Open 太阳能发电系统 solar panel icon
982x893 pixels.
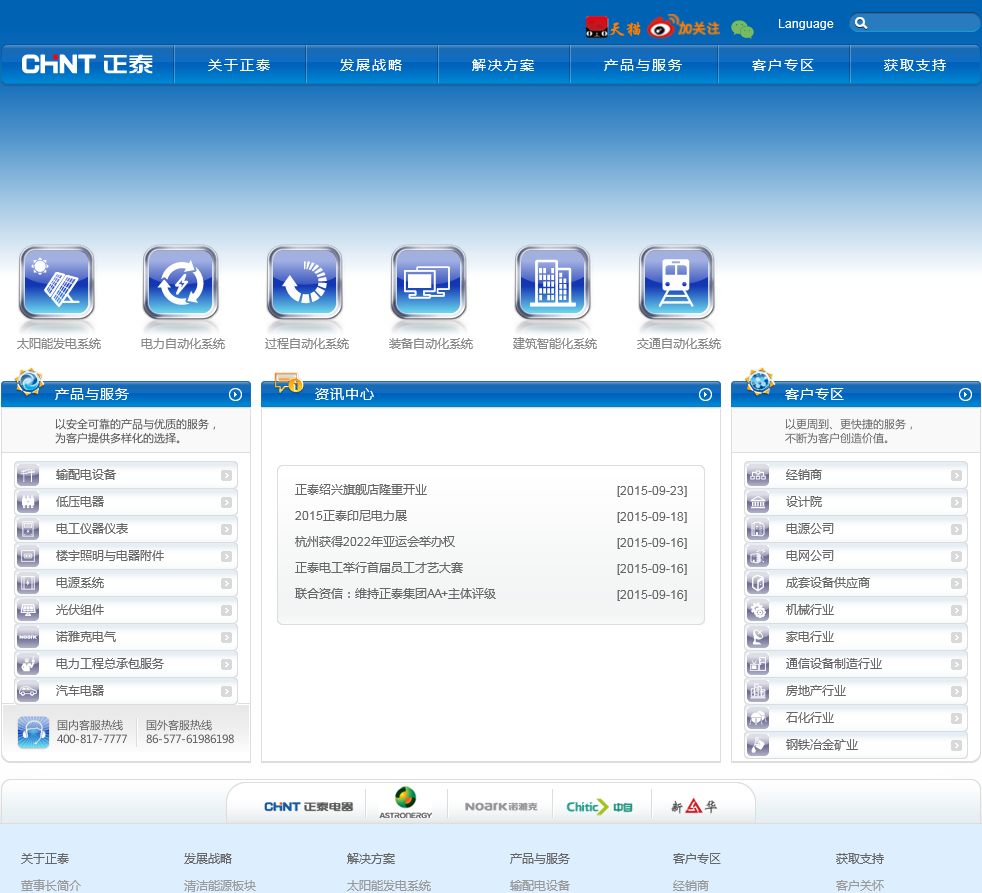(57, 283)
